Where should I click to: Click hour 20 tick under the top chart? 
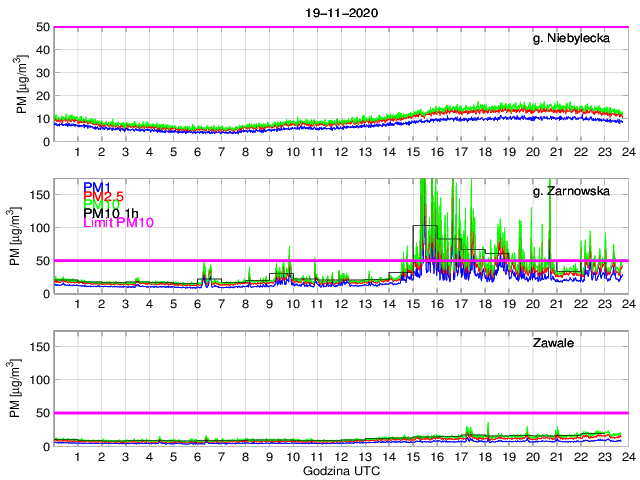point(532,152)
